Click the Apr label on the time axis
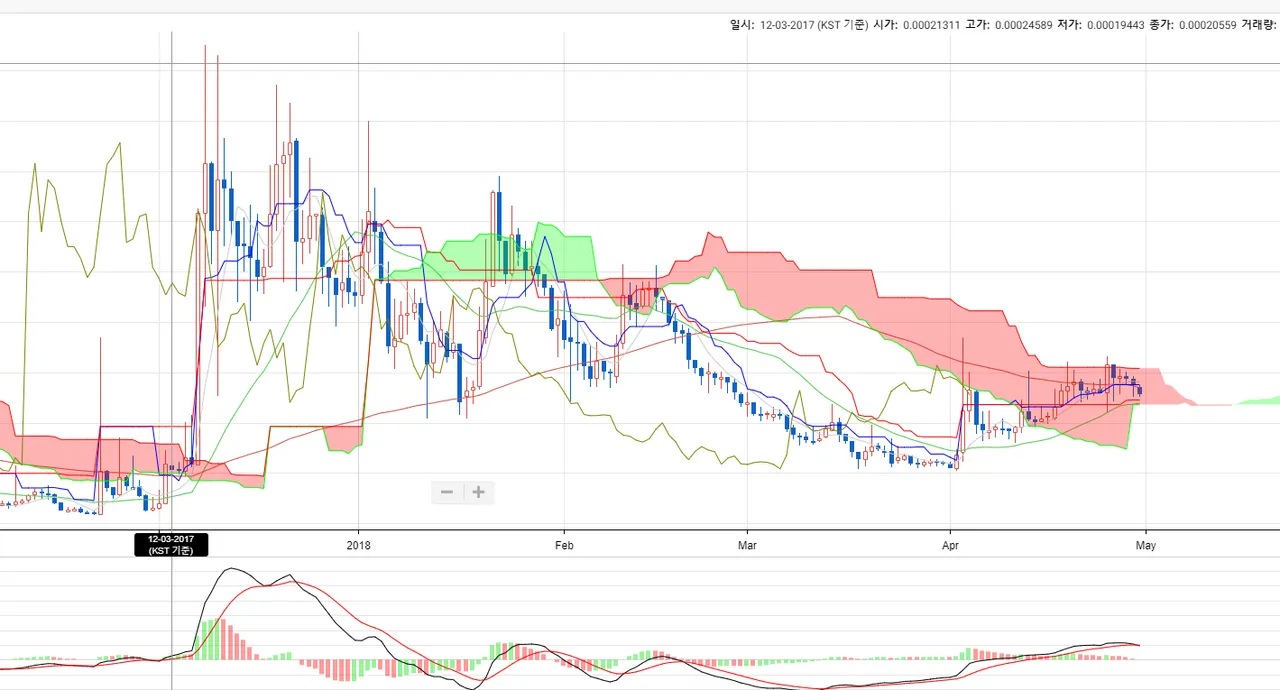This screenshot has width=1280, height=690. 950,546
